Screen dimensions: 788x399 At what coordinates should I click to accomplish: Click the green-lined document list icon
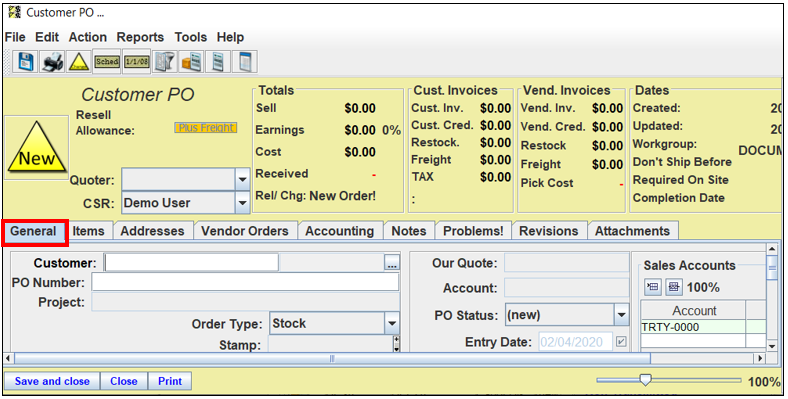click(218, 62)
